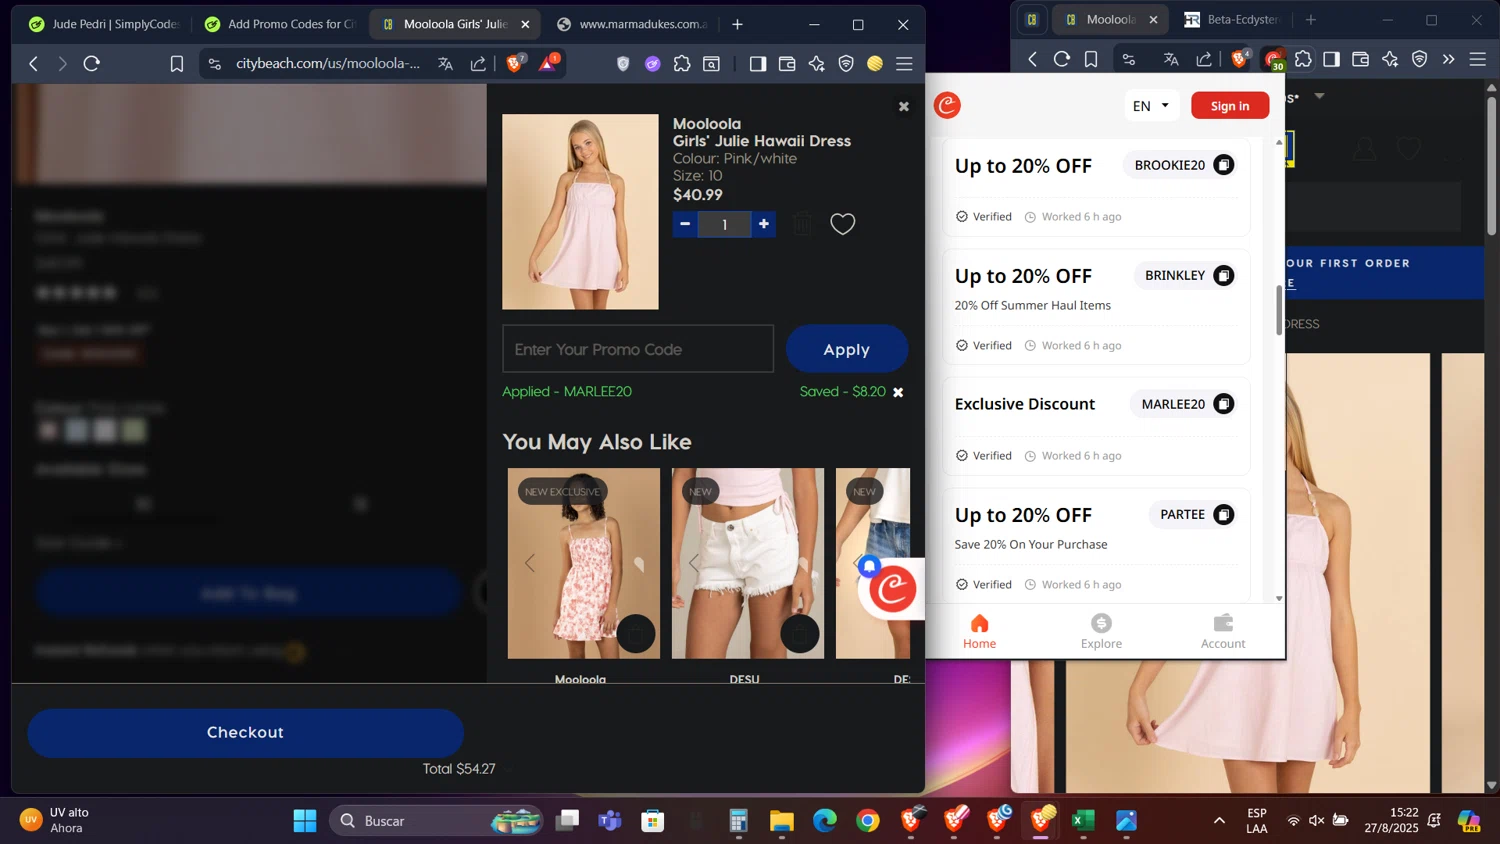Remove applied MARLEE20 promo code
Viewport: 1500px width, 844px height.
point(898,392)
